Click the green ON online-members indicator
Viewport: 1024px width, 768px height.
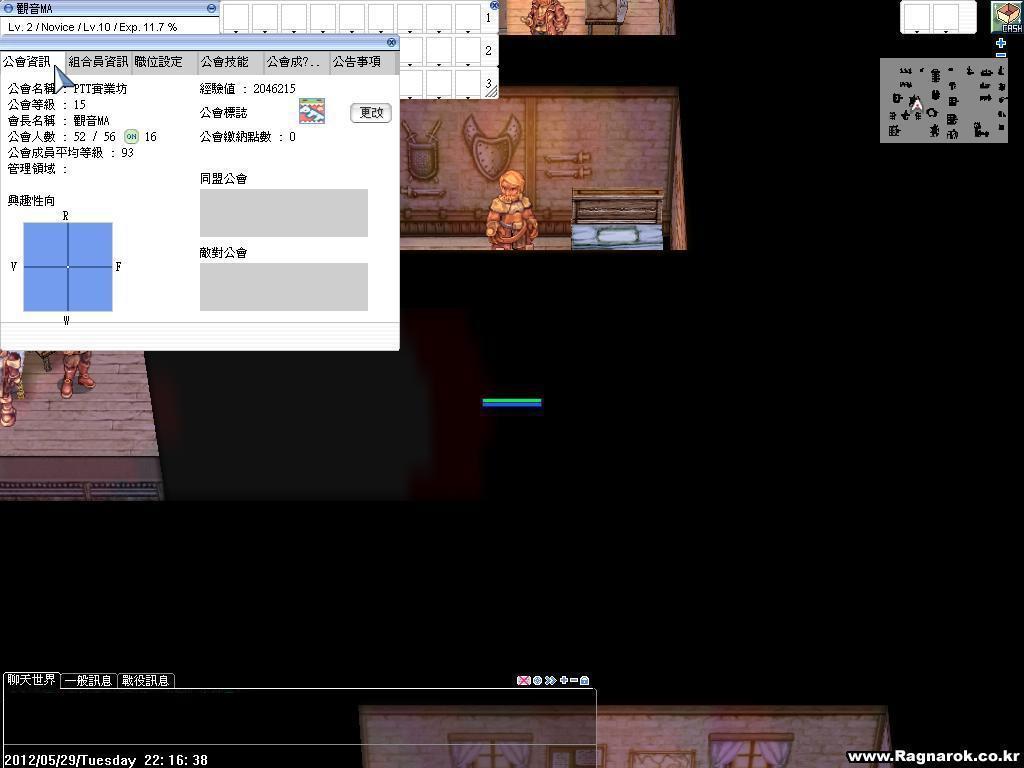[x=131, y=136]
